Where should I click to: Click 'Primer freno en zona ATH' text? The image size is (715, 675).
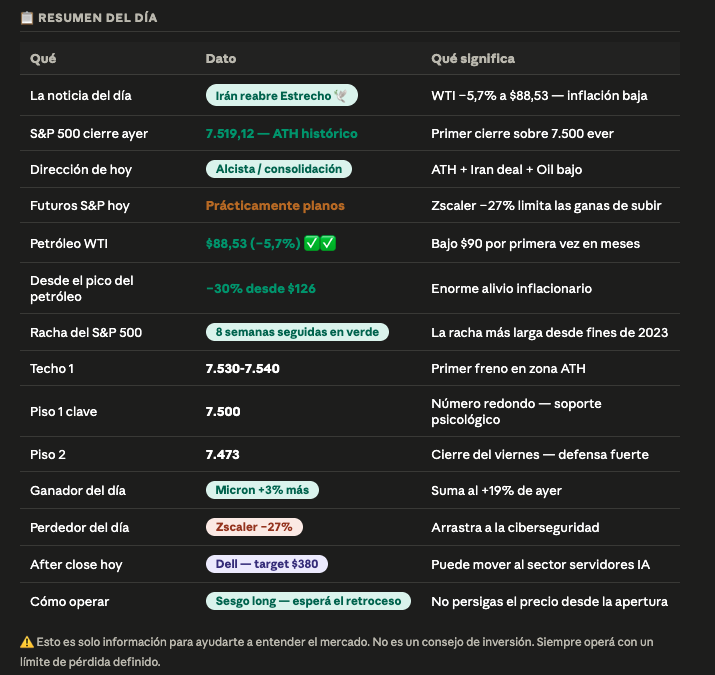point(508,369)
